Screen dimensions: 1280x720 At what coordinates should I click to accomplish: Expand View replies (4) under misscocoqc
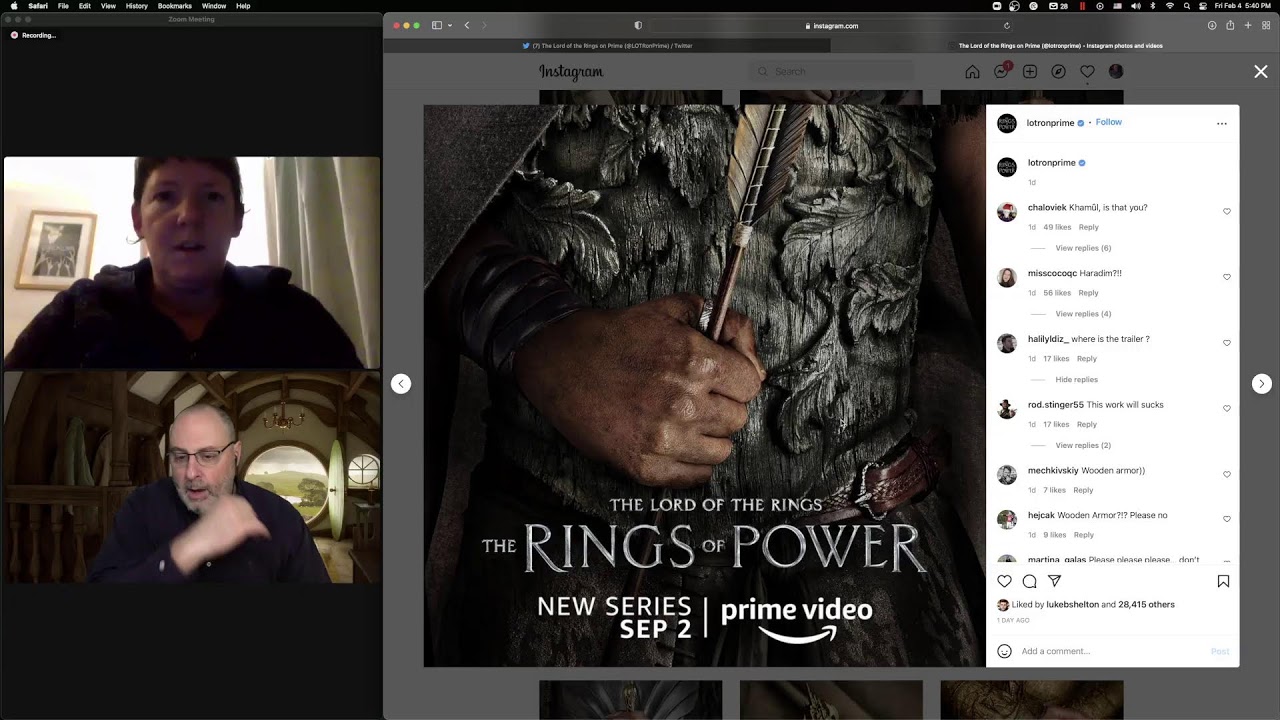coord(1083,314)
